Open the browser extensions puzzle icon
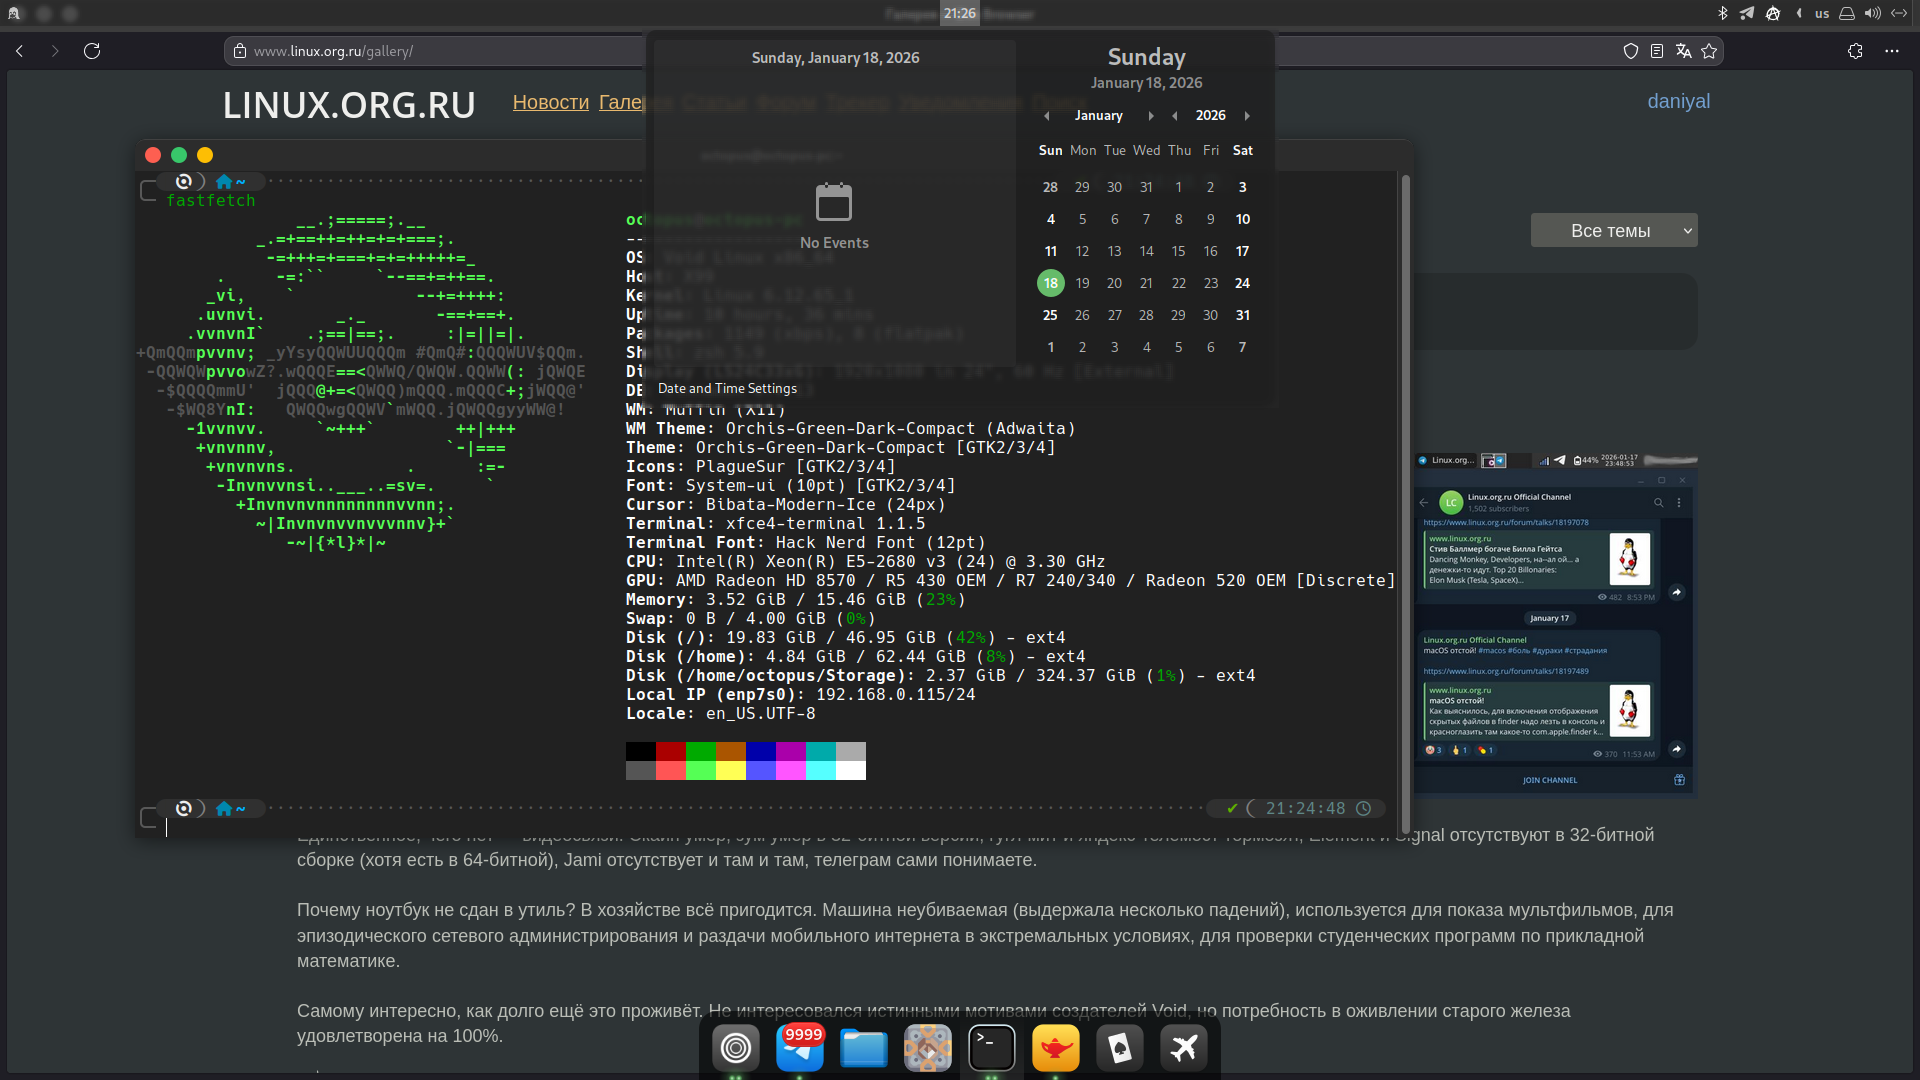The width and height of the screenshot is (1920, 1080). 1855,51
